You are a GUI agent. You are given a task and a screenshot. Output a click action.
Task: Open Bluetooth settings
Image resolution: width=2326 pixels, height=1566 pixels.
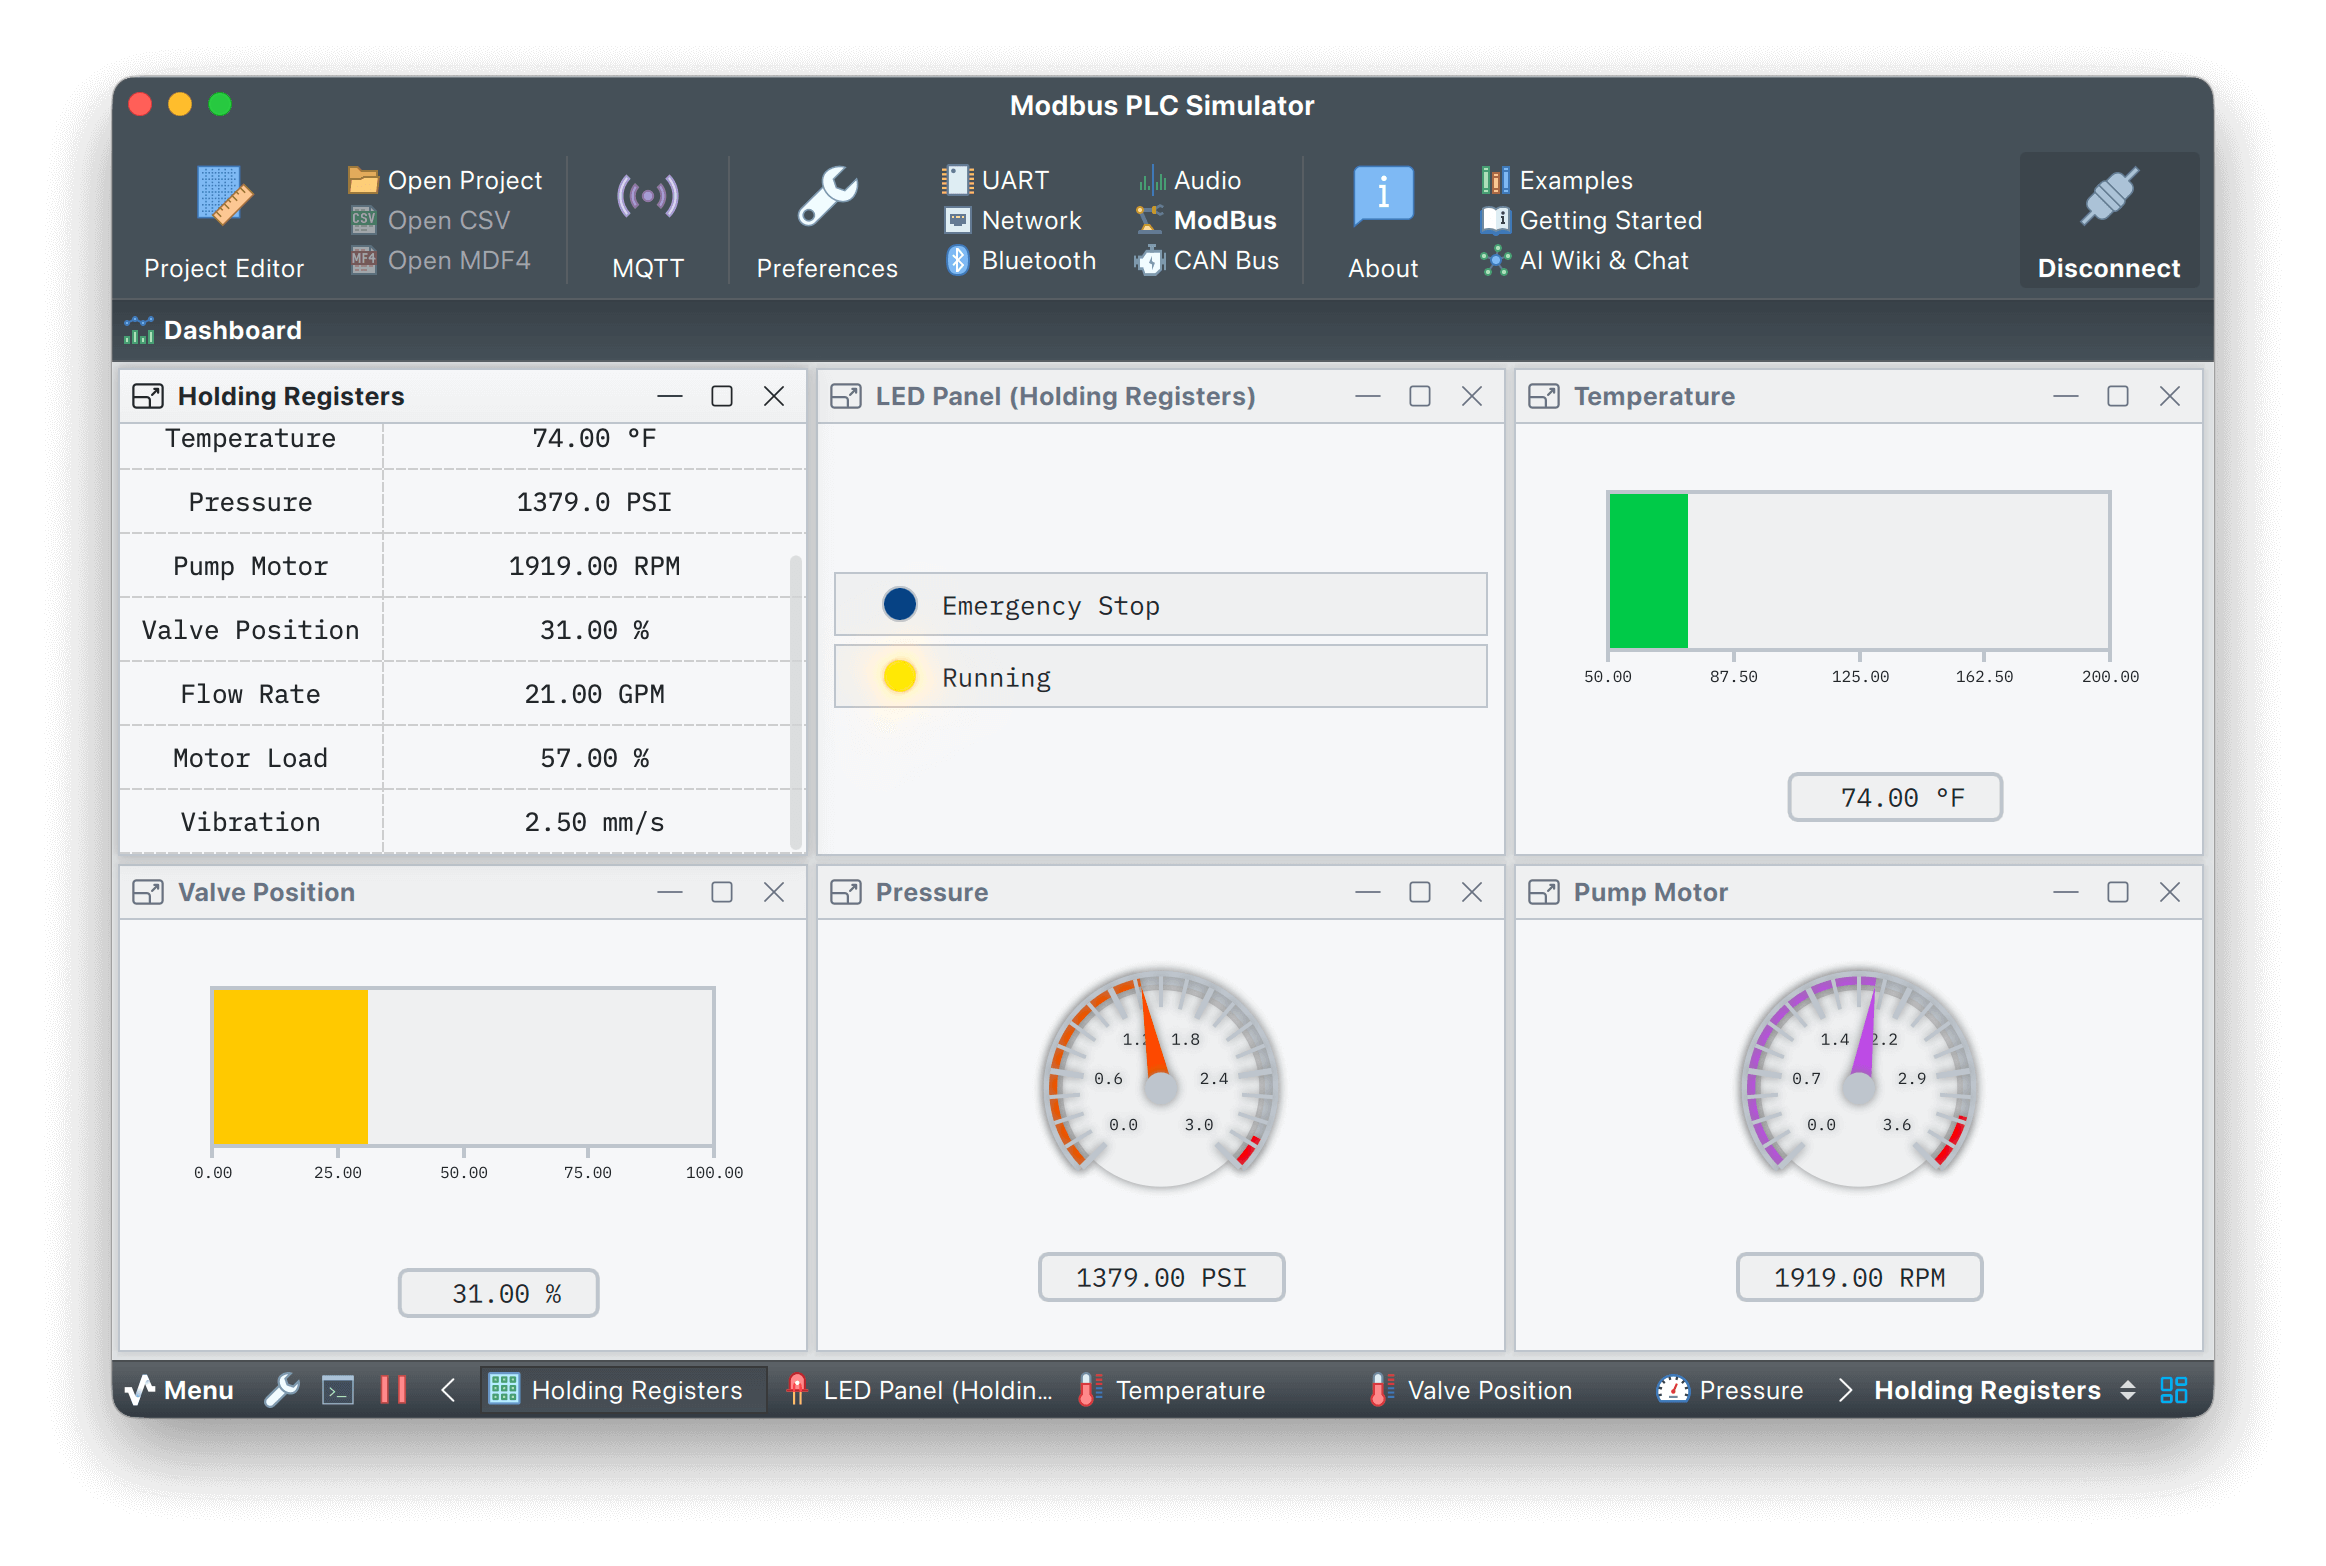(x=1019, y=260)
